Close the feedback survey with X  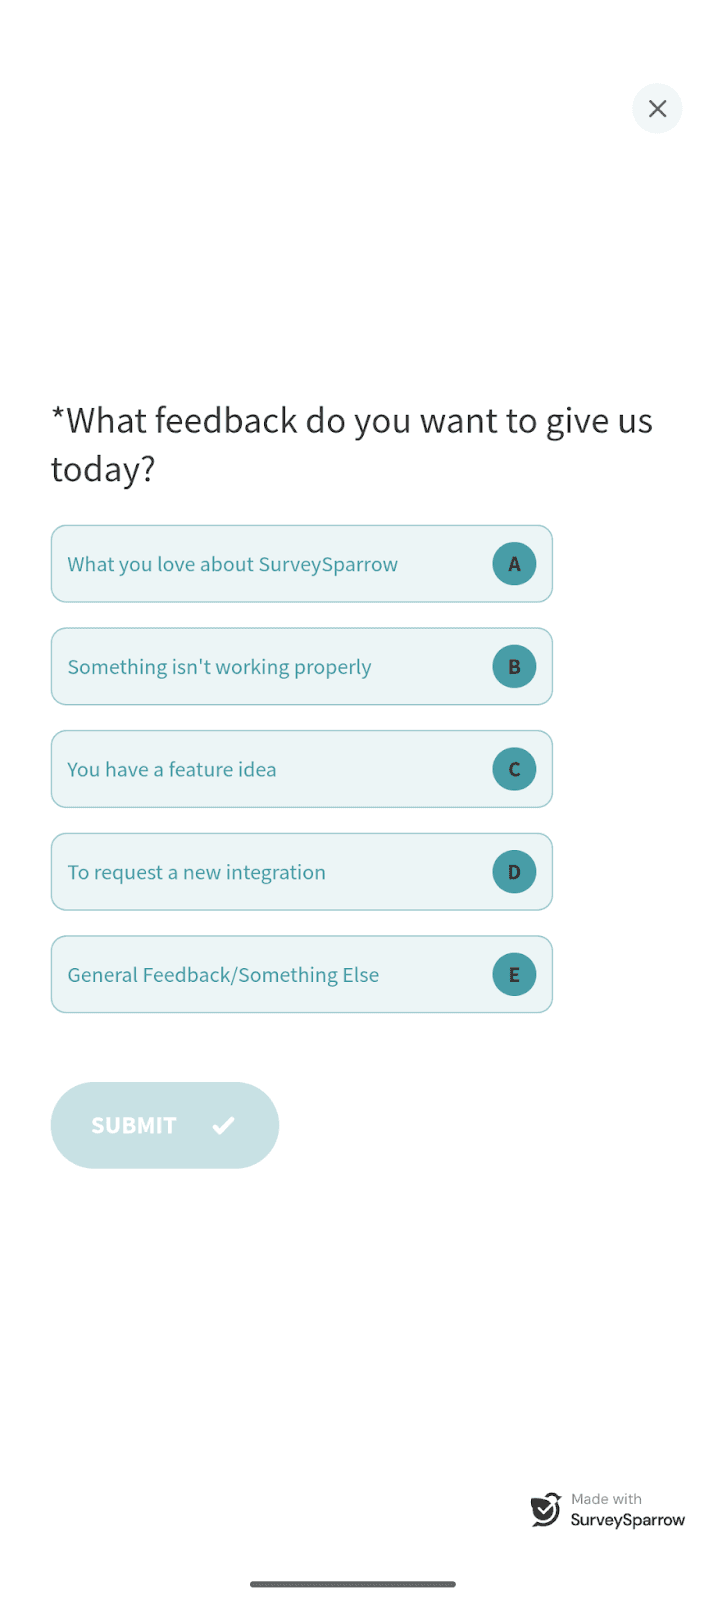[657, 109]
